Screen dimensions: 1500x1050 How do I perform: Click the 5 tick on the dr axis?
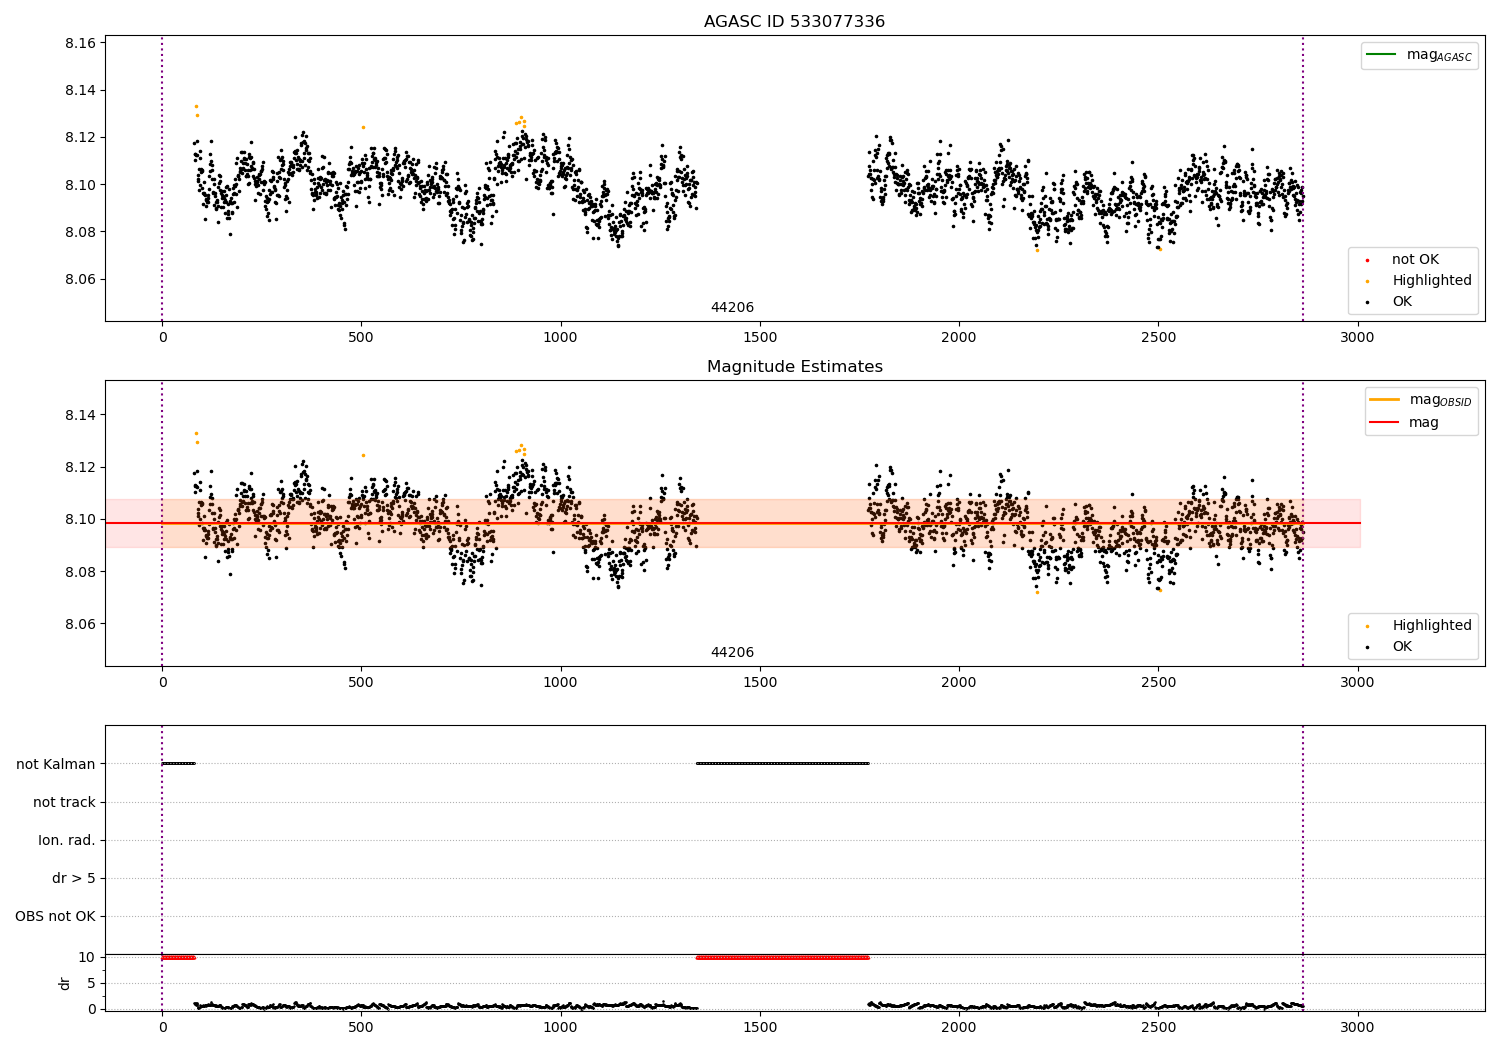[x=92, y=983]
